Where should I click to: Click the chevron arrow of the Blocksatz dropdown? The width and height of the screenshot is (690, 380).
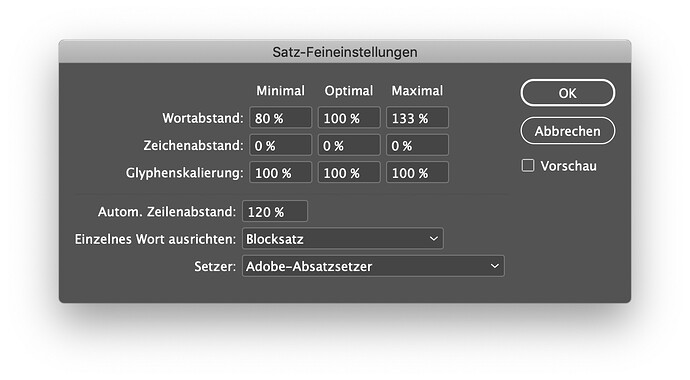pyautogui.click(x=433, y=239)
